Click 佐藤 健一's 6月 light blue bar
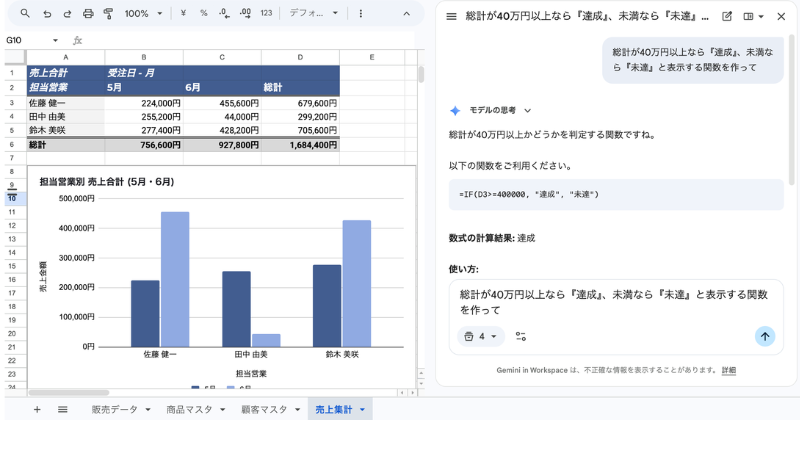 pyautogui.click(x=175, y=279)
